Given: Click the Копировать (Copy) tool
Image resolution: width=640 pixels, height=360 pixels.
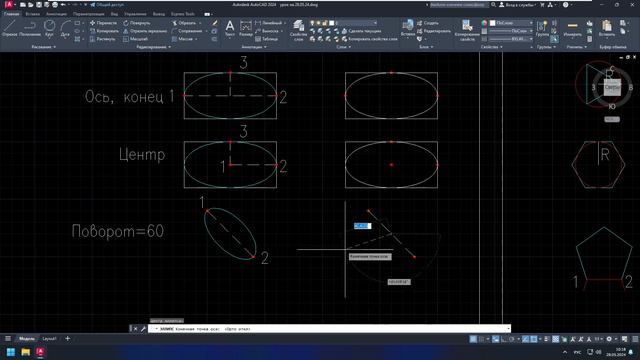Looking at the screenshot, I should 104,31.
